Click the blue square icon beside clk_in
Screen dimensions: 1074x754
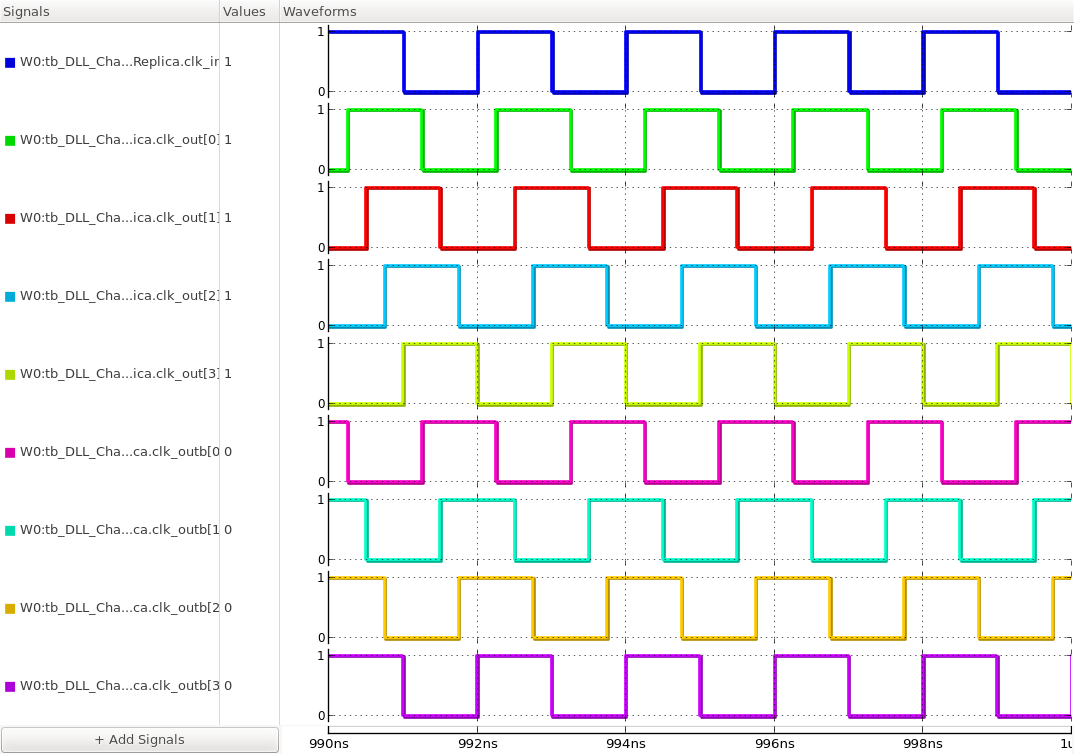click(x=10, y=62)
